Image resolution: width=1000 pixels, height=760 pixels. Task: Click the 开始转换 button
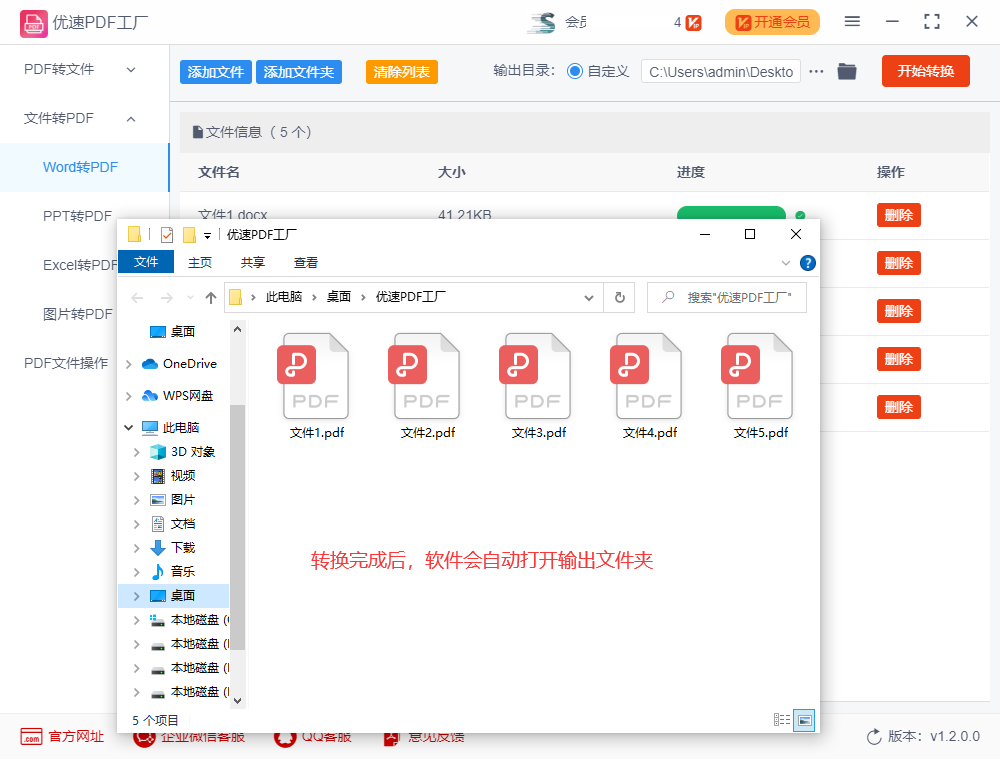pyautogui.click(x=925, y=71)
